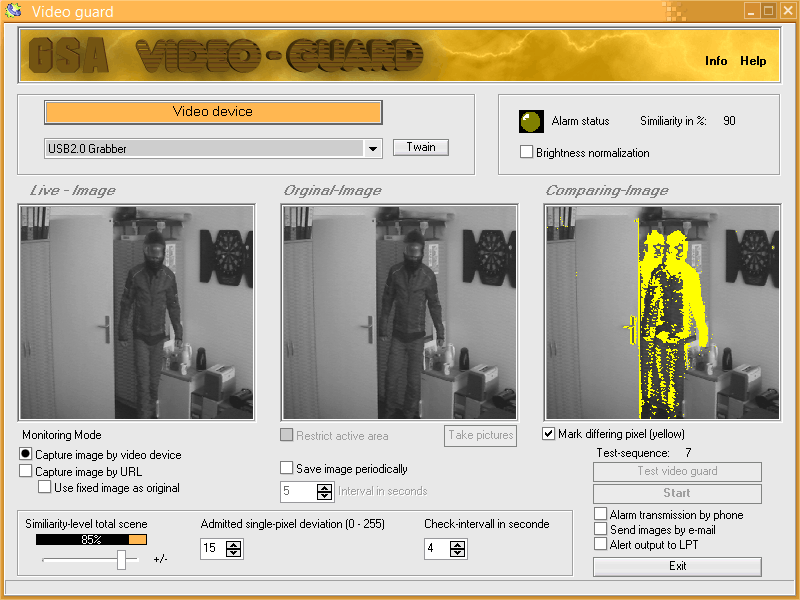Screen dimensions: 800x600
Task: Increase Admitted single-pixel deviation value
Action: click(x=234, y=545)
